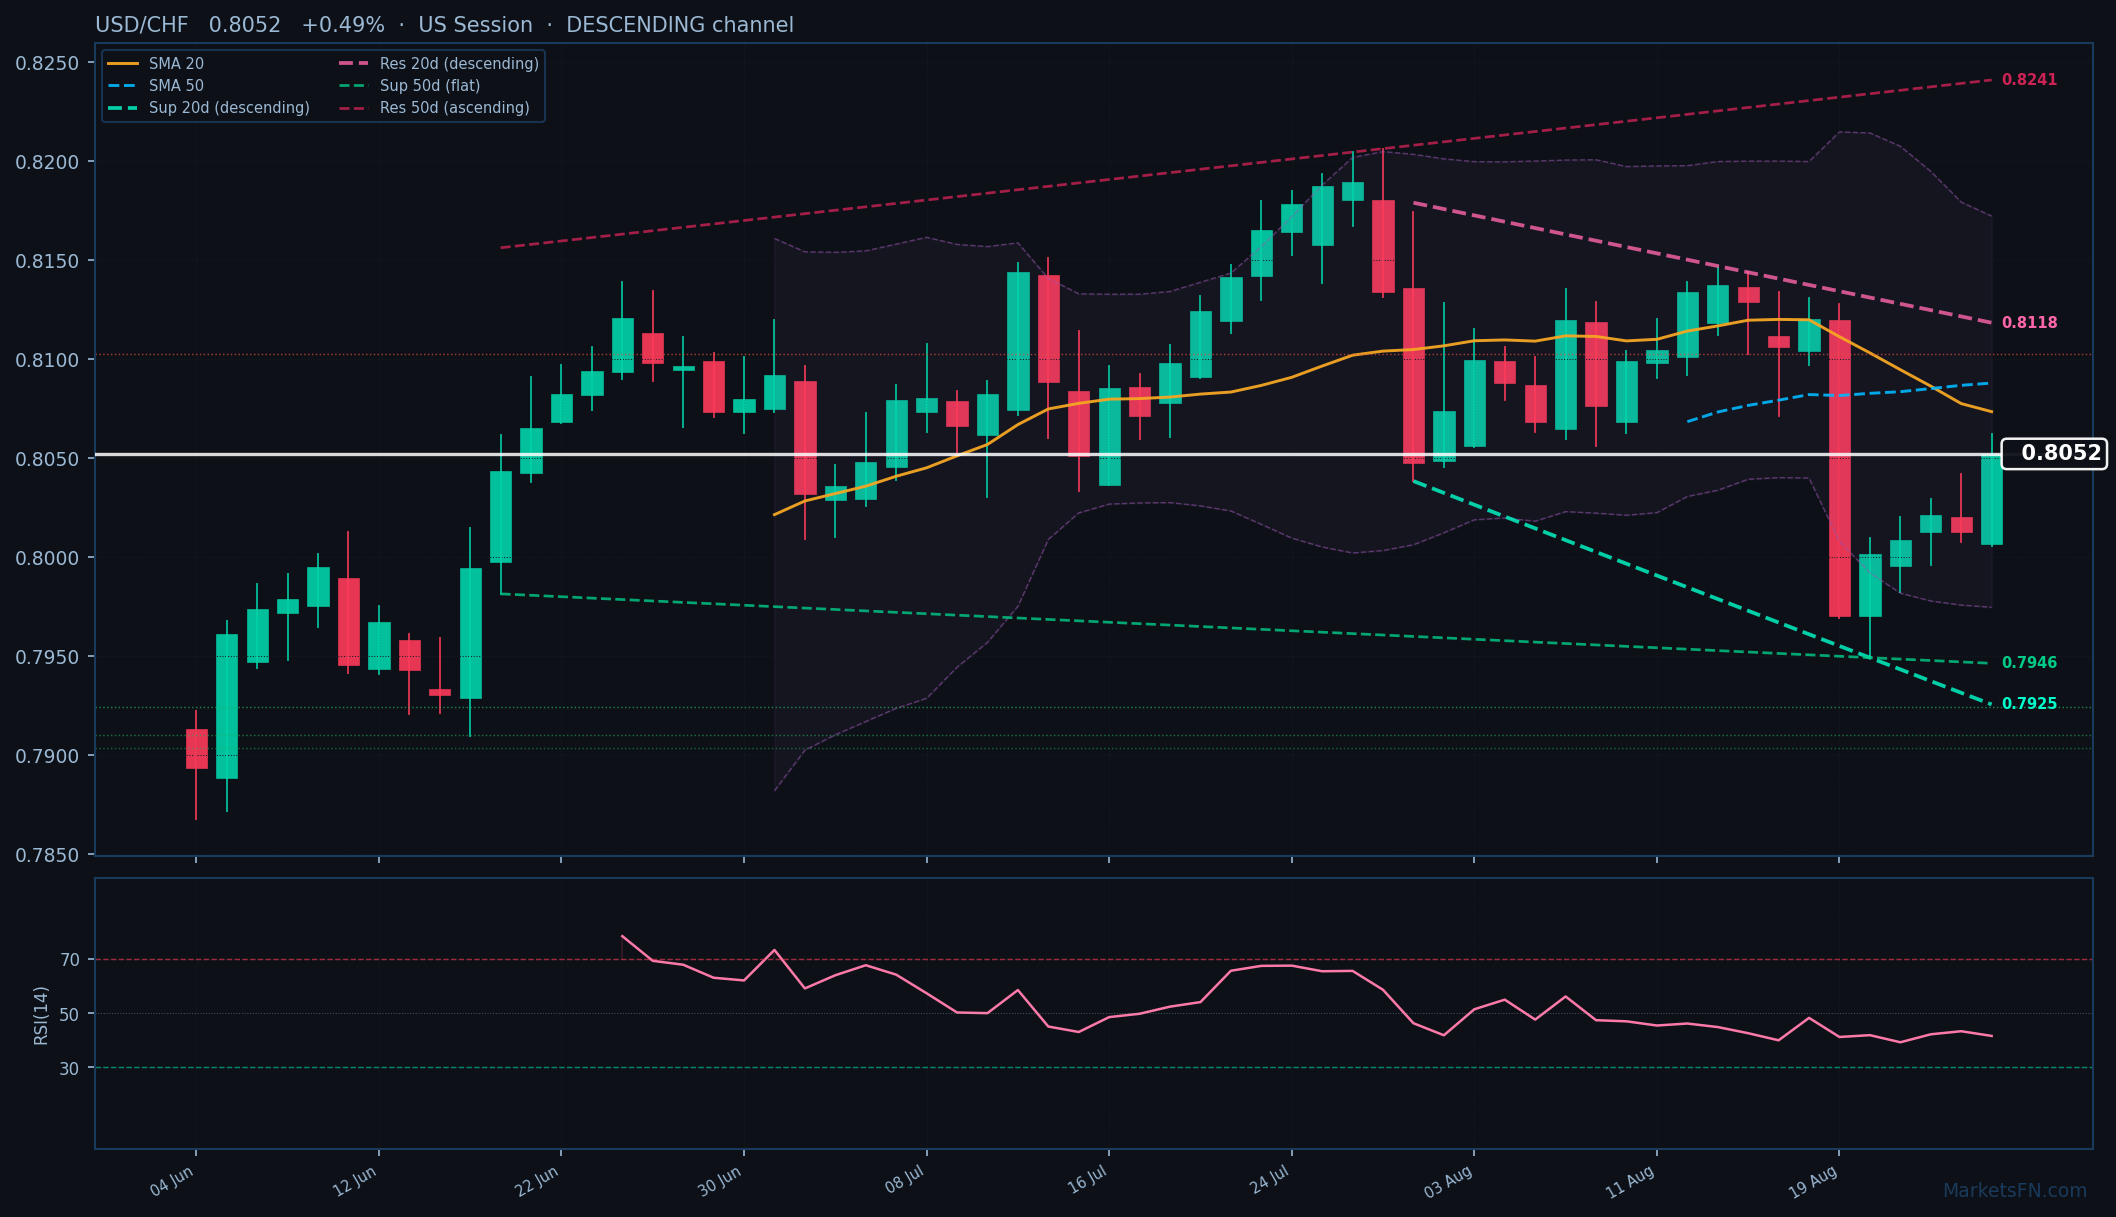Click the +0.49% change value
This screenshot has width=2116, height=1217.
pos(343,25)
